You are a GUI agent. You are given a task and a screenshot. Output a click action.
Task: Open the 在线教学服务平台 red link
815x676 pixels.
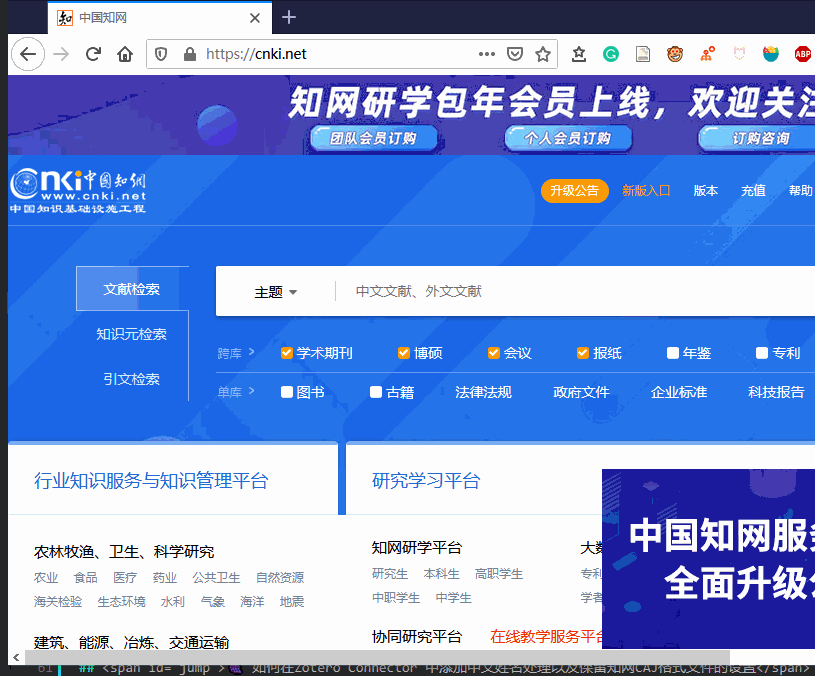(x=546, y=637)
